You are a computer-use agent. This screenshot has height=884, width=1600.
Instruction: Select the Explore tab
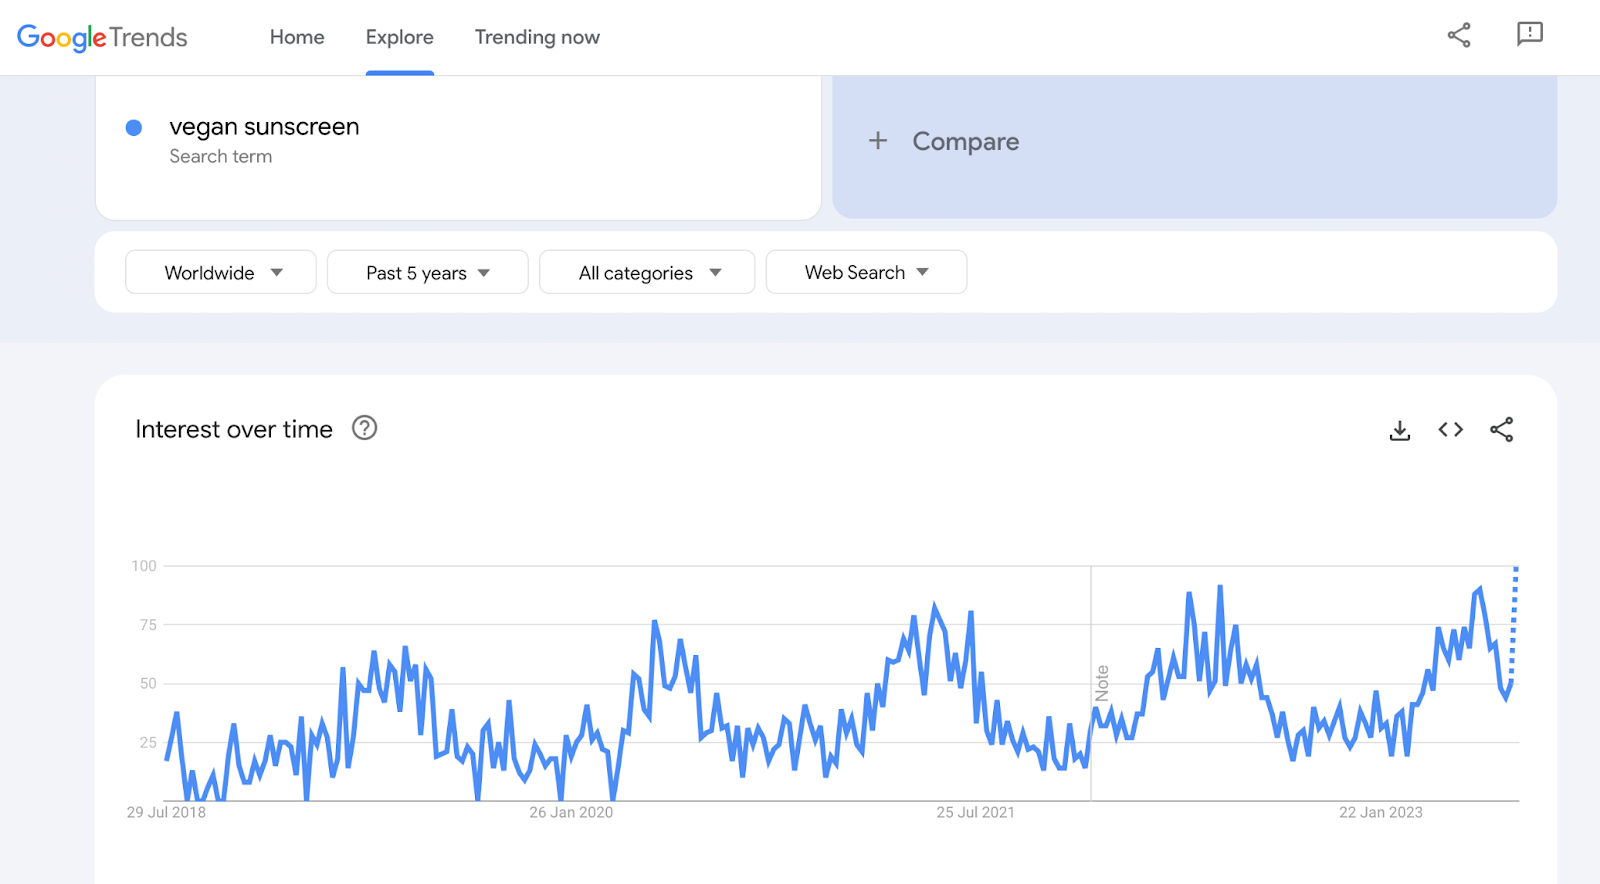399,37
